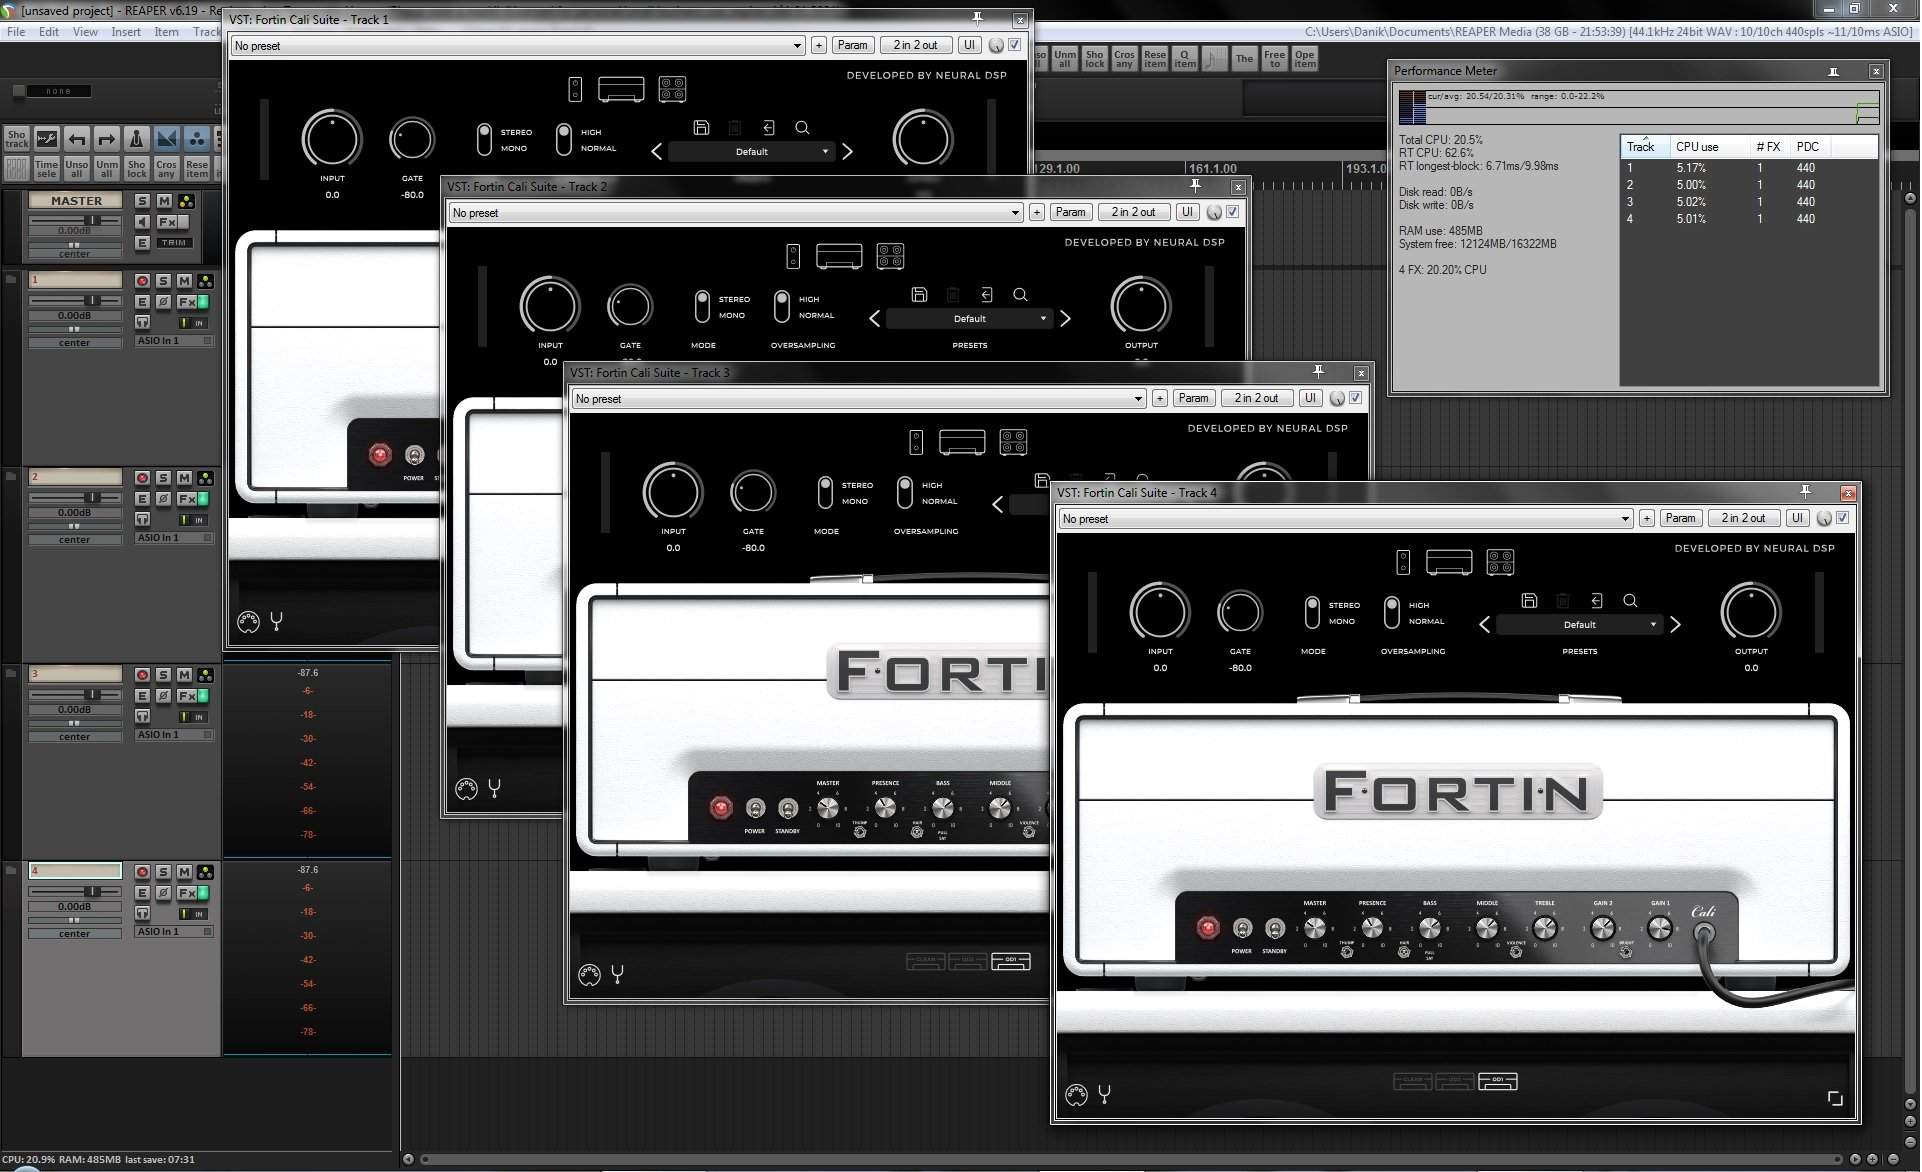
Task: Click the Input knob in Track 4 plugin
Action: click(x=1160, y=612)
